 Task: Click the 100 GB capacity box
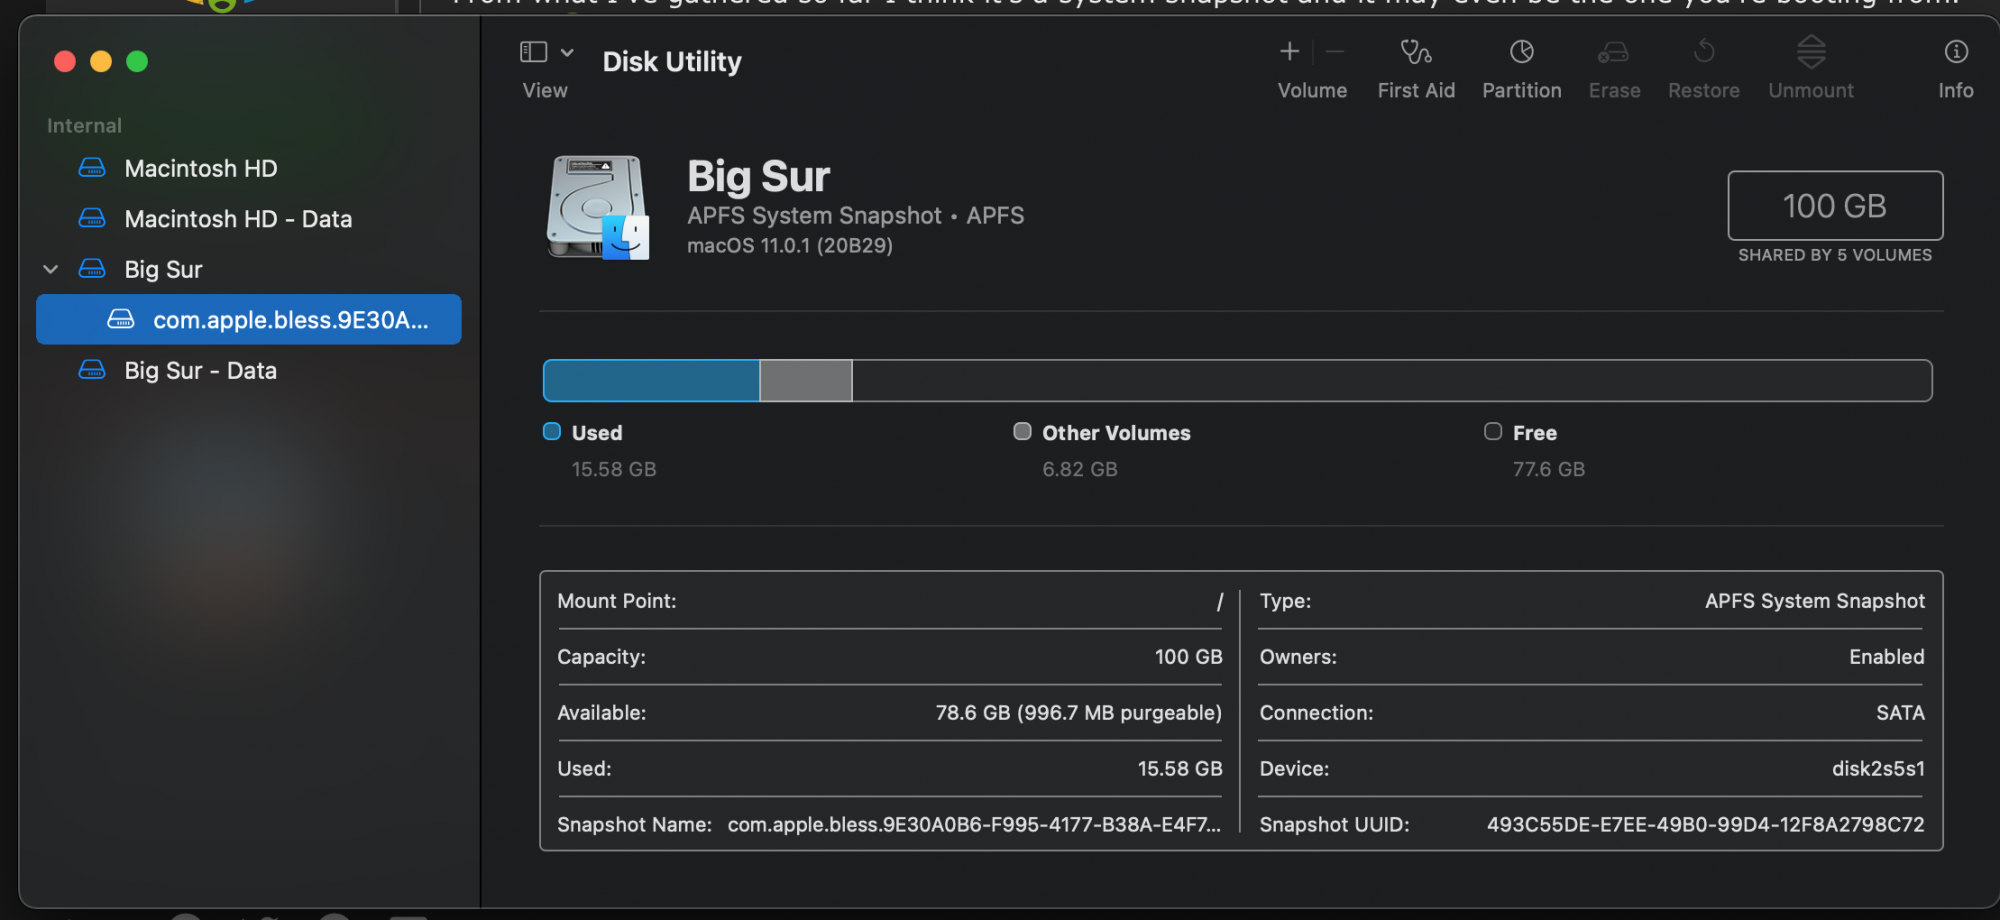(1835, 206)
